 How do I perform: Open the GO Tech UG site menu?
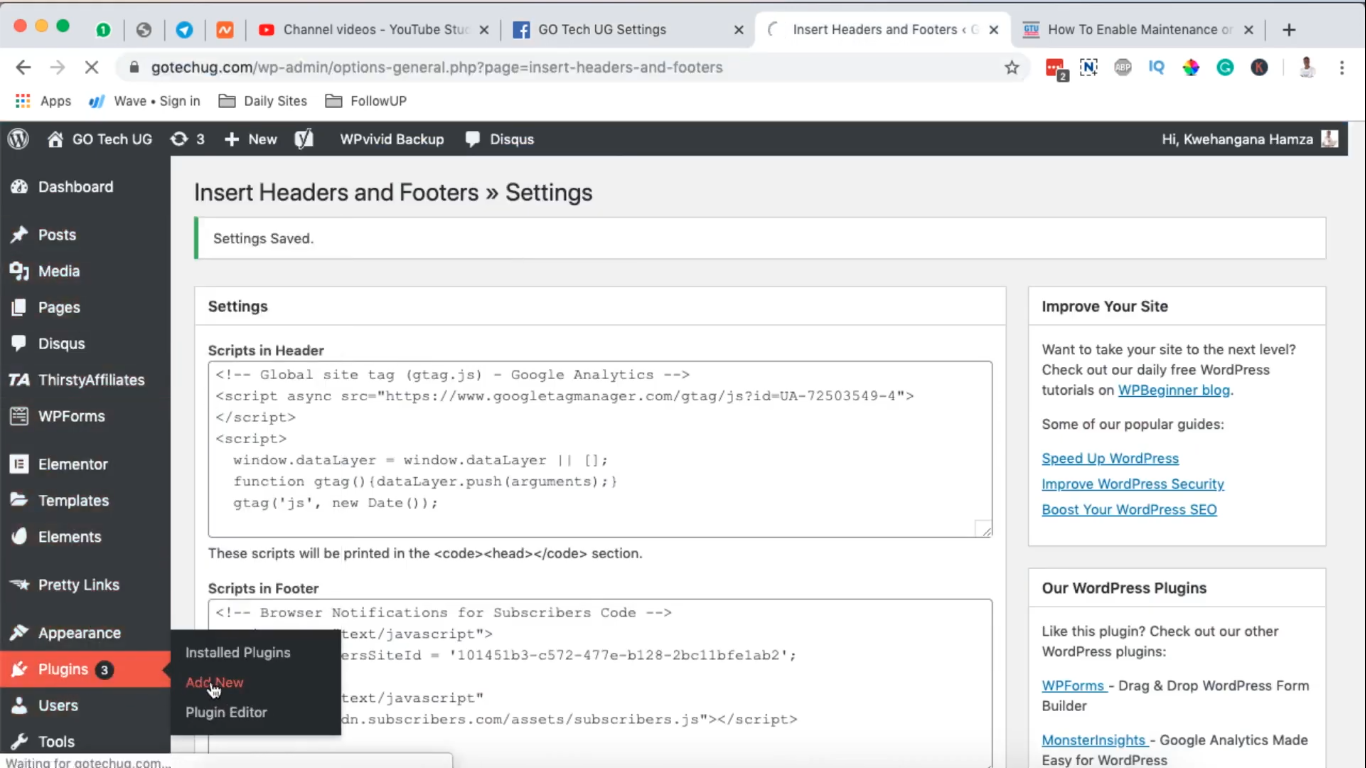coord(100,139)
